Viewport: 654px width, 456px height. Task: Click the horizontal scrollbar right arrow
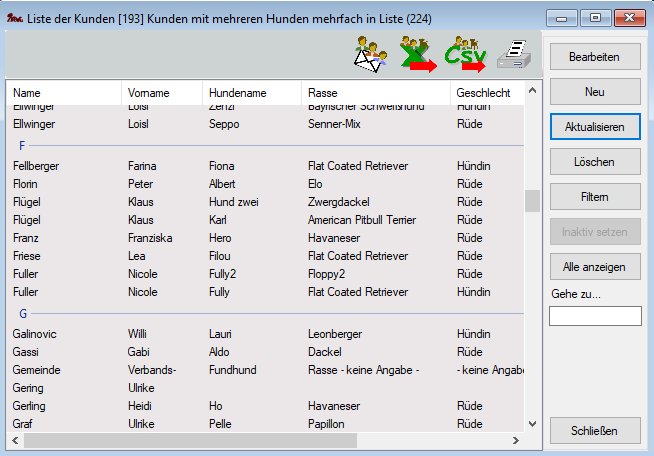(515, 440)
